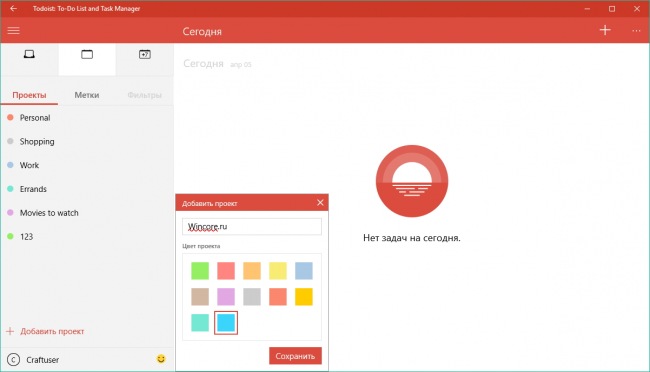Select the Today calendar view icon

tap(87, 54)
